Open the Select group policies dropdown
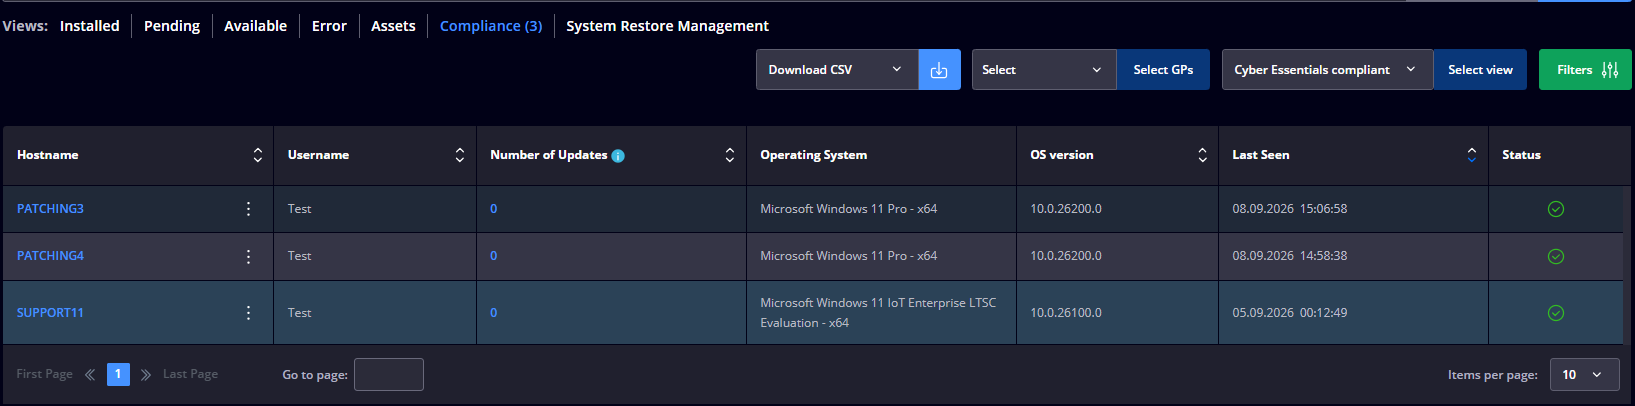The image size is (1635, 406). 1044,70
